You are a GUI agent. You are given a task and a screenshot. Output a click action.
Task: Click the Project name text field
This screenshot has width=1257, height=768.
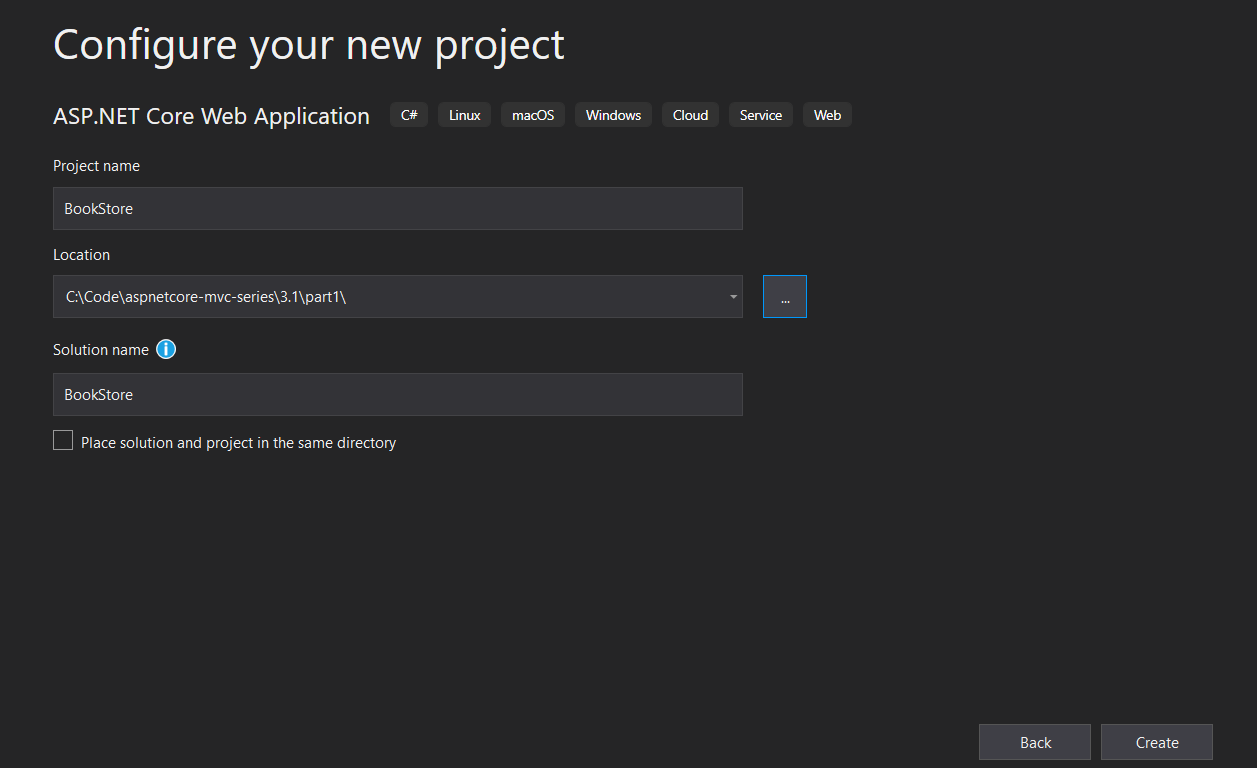[x=397, y=209]
